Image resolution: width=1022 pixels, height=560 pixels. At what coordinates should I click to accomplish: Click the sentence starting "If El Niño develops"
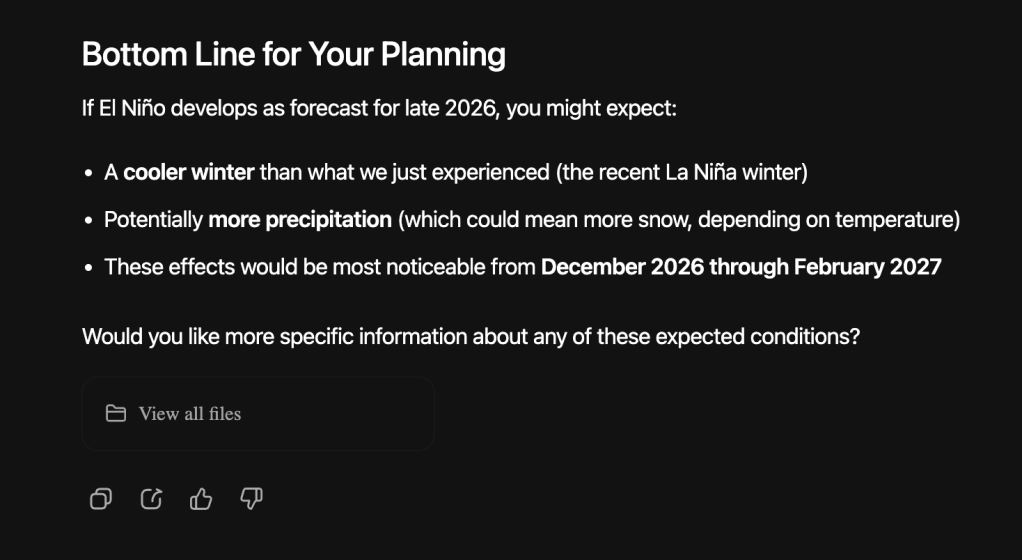(379, 107)
